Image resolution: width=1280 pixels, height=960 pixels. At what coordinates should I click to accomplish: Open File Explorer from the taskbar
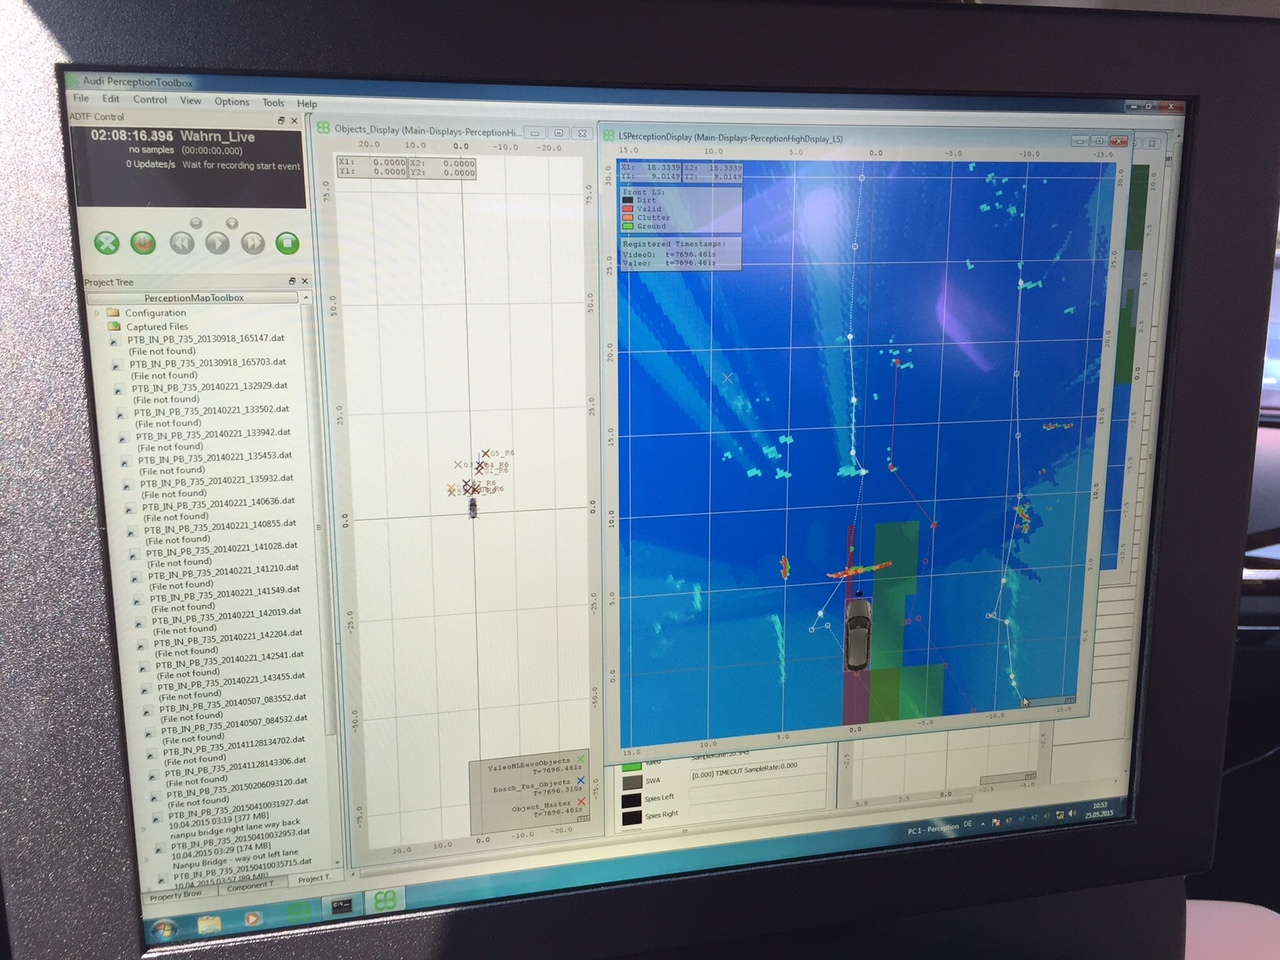[x=210, y=924]
